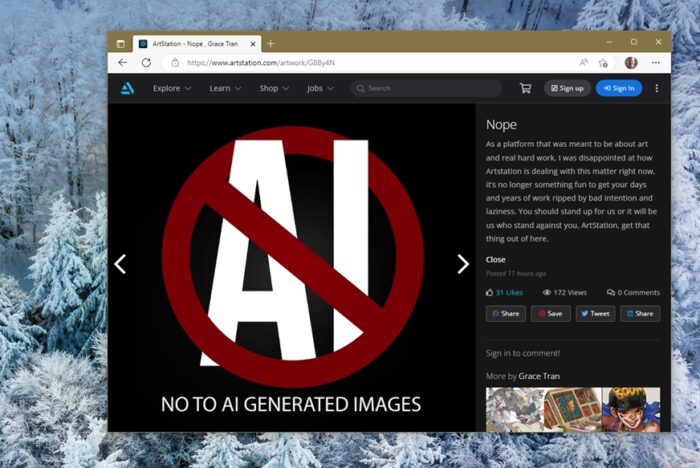Open Grace Tran's profile link
The image size is (700, 468).
tap(539, 376)
